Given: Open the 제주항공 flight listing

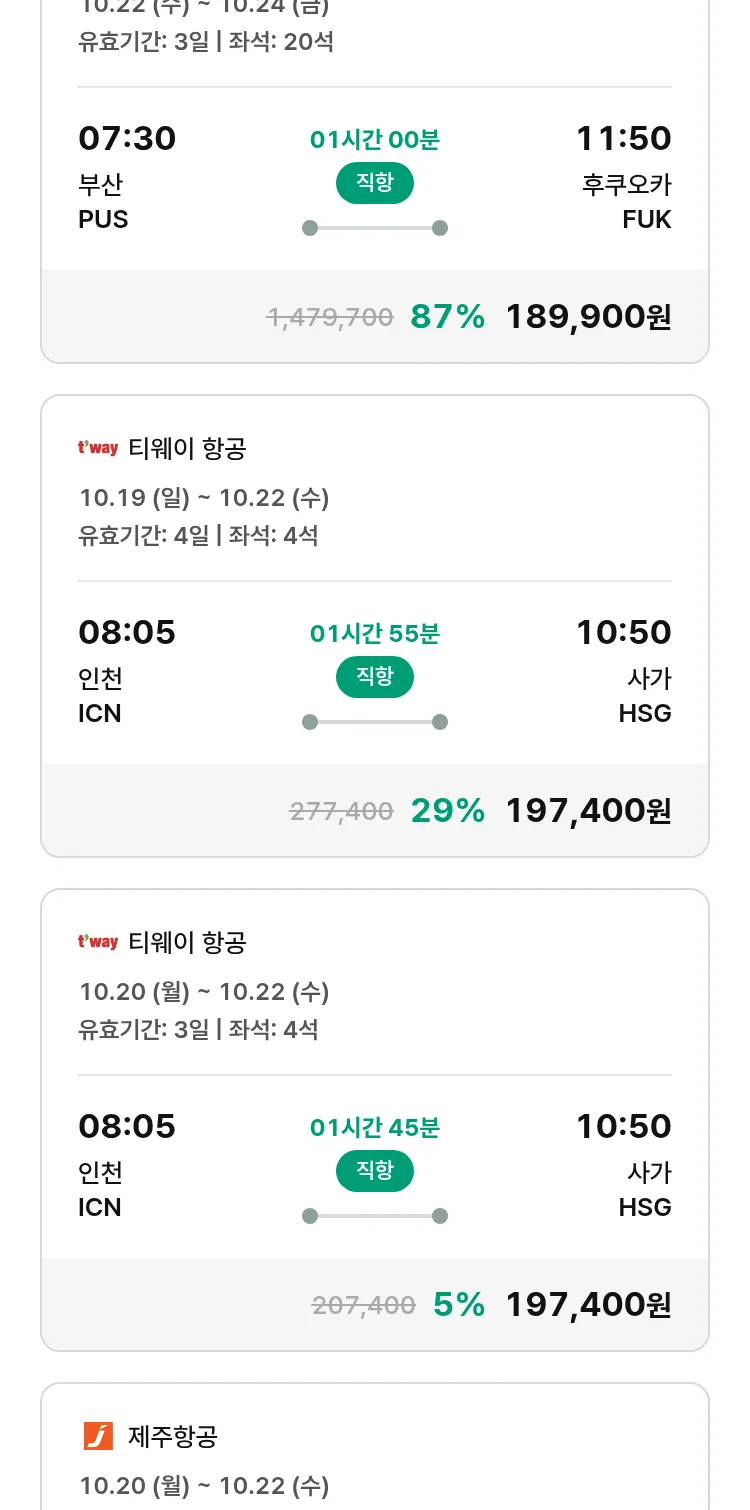Looking at the screenshot, I should 173,1437.
